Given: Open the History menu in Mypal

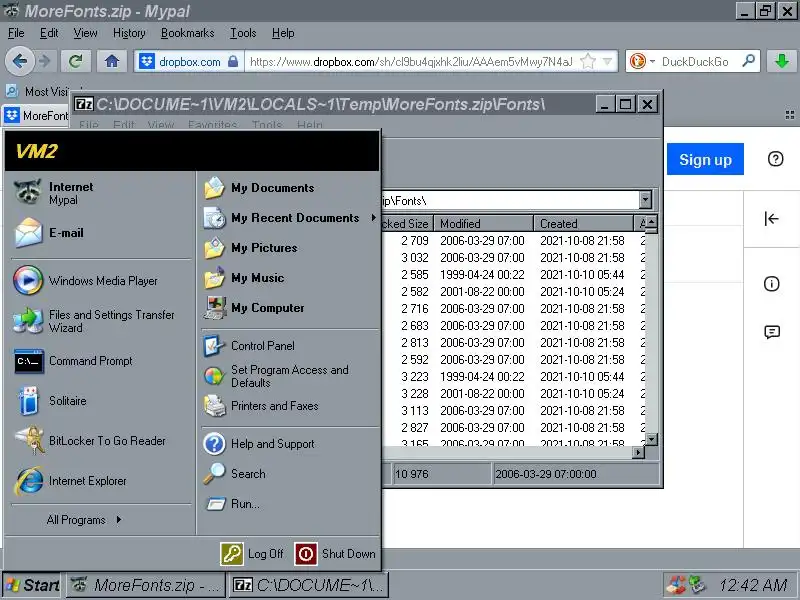Looking at the screenshot, I should [129, 33].
